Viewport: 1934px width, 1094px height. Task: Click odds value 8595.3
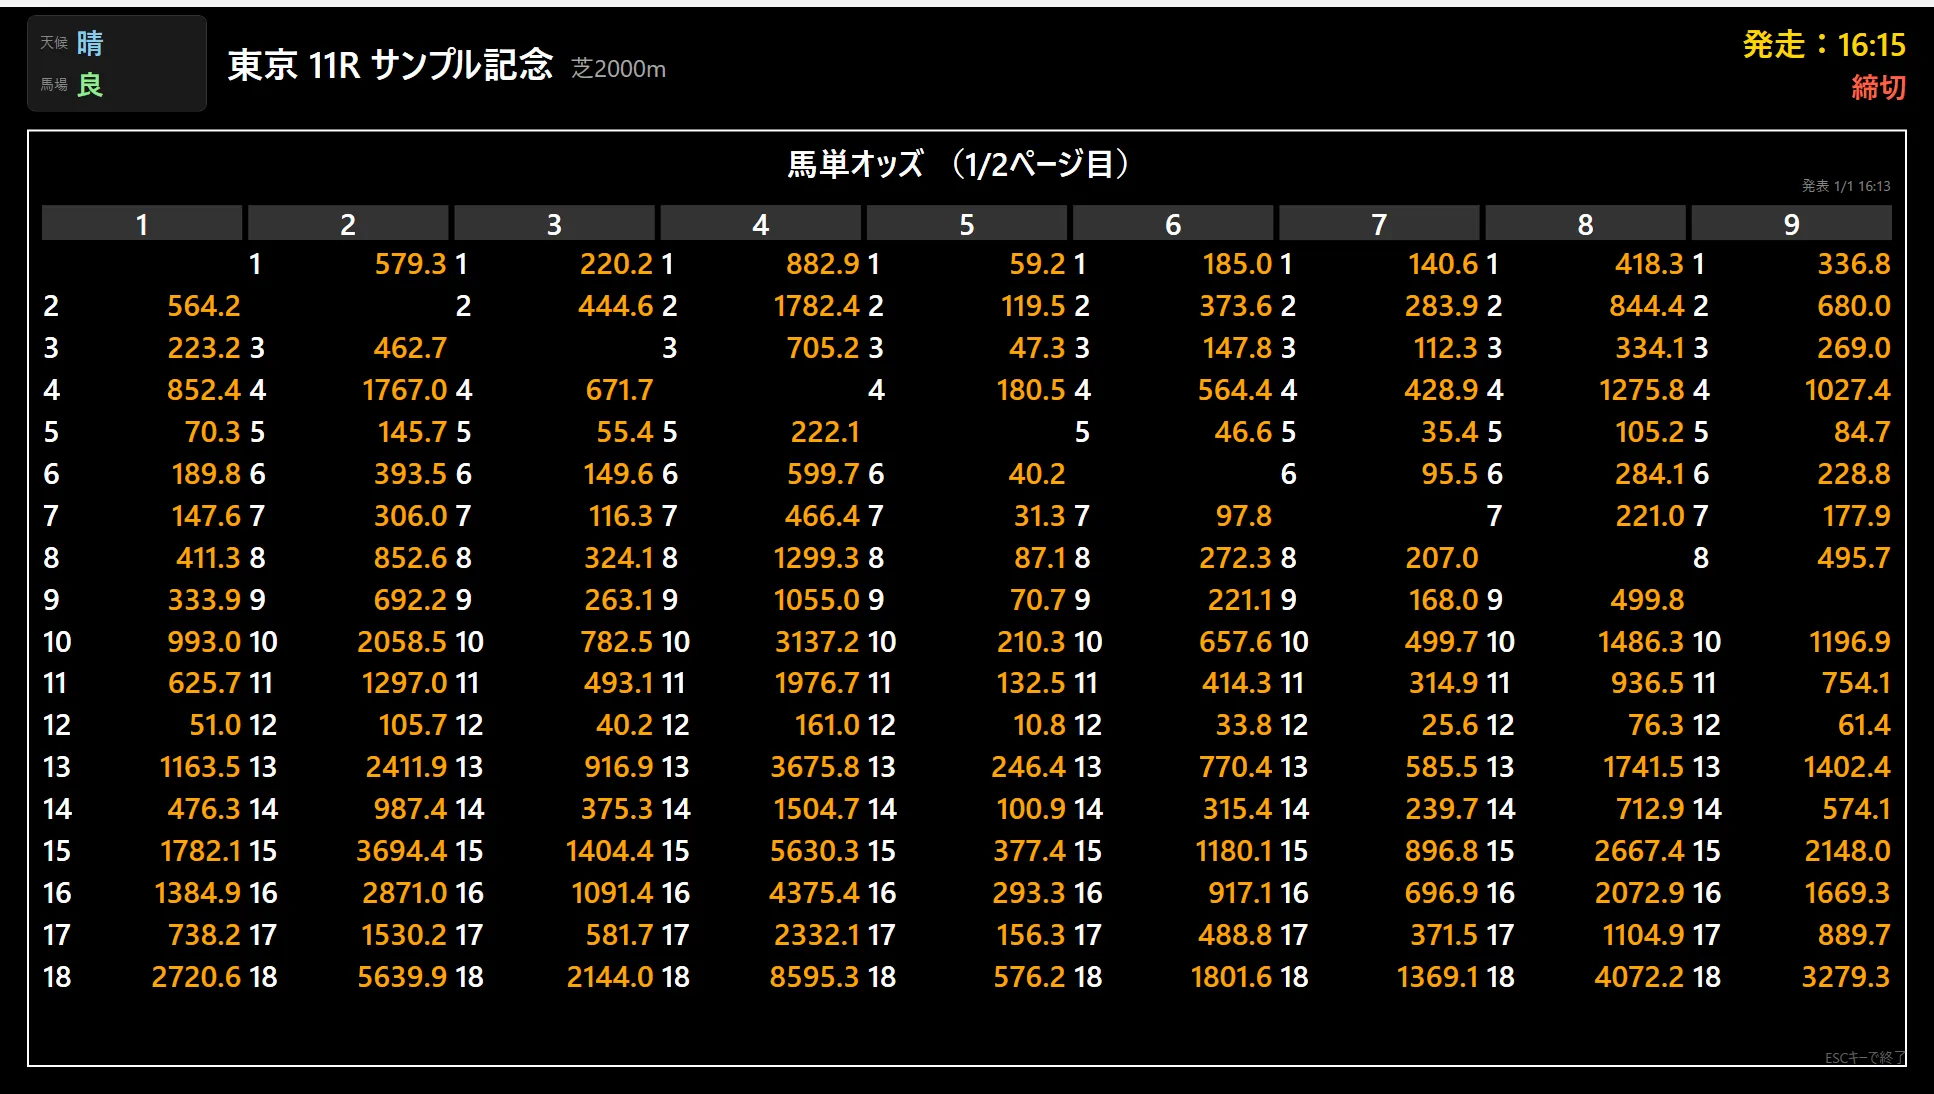pyautogui.click(x=814, y=977)
